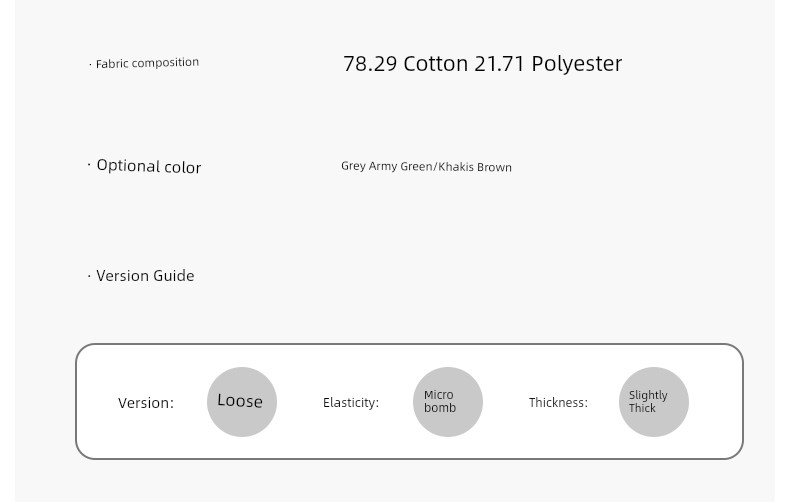Click the Loose version circle
Image resolution: width=790 pixels, height=502 pixels.
click(x=242, y=402)
